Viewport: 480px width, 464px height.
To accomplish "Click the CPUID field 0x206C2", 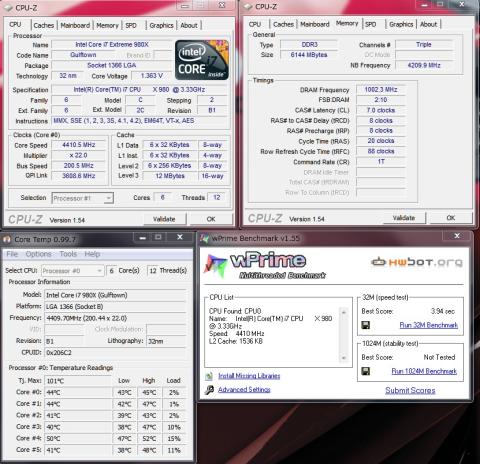I will (115, 353).
